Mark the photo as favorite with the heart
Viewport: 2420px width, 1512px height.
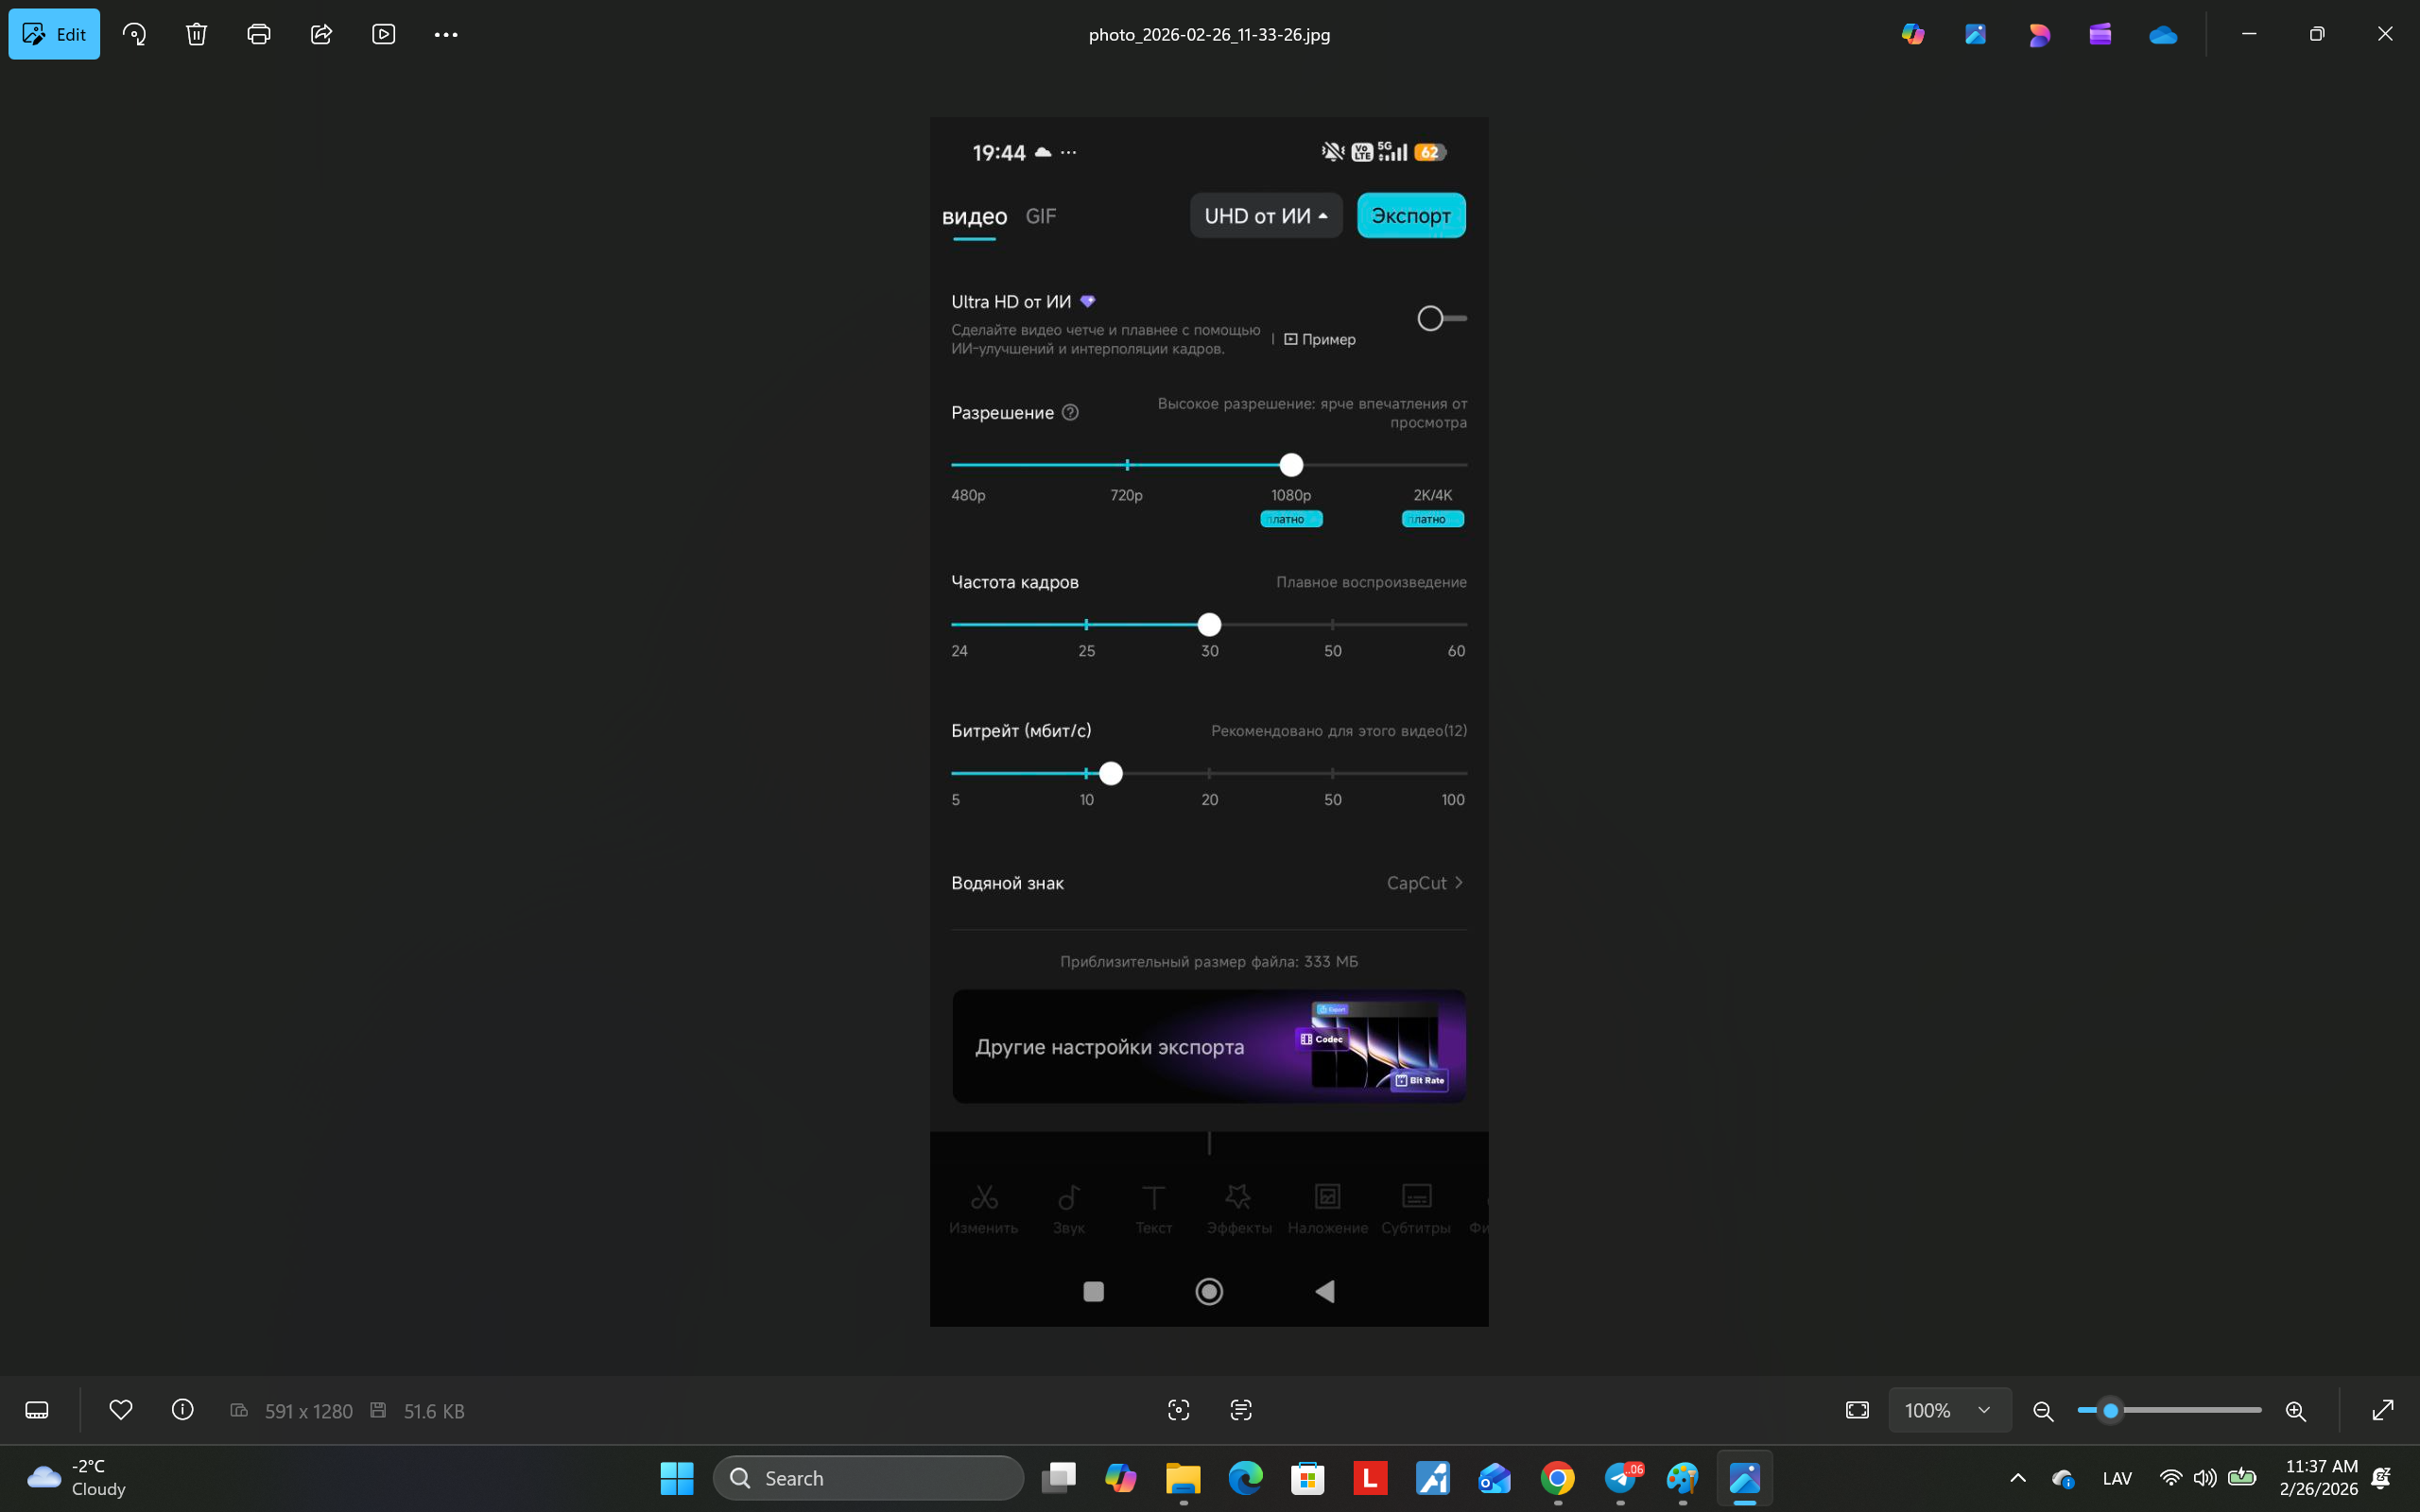tap(121, 1410)
